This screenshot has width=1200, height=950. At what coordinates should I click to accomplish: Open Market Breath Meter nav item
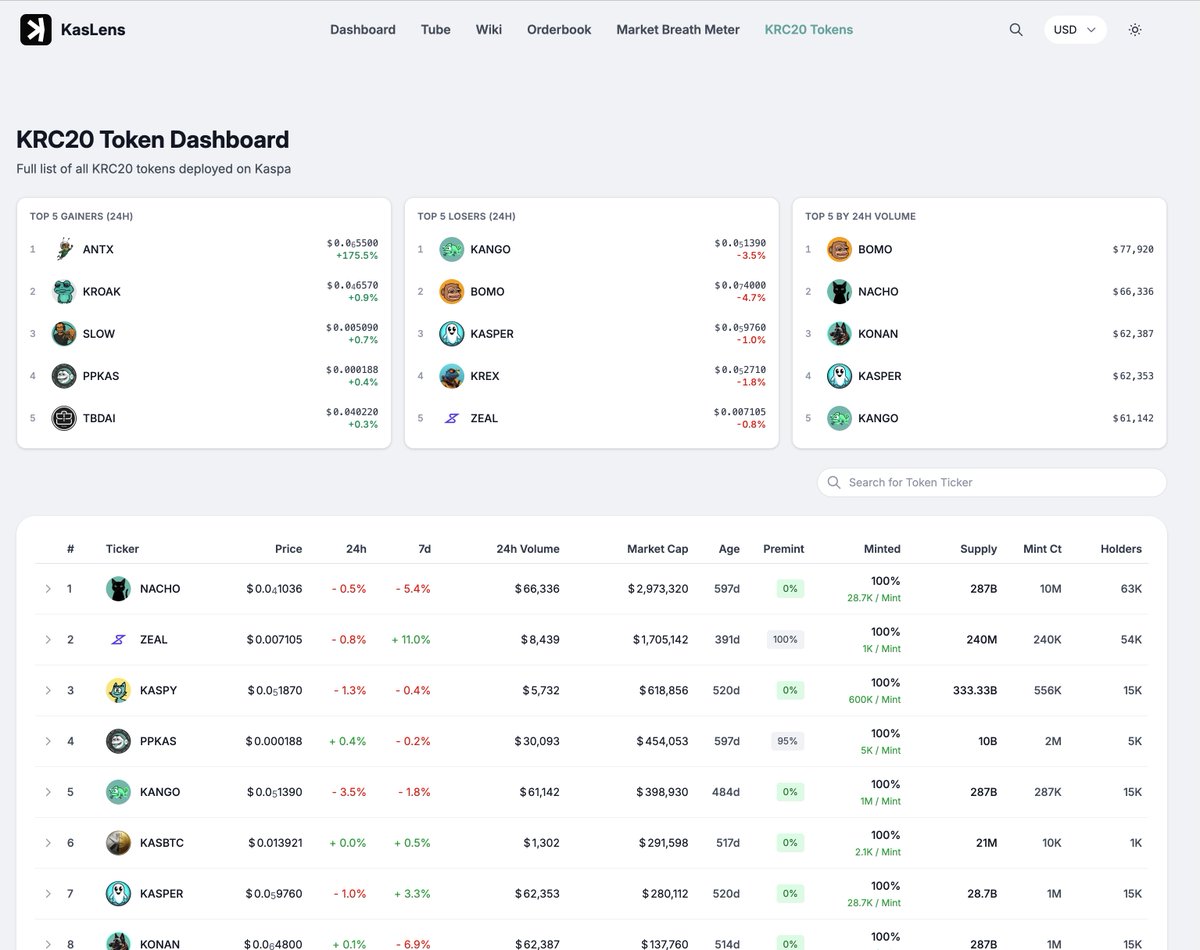click(x=678, y=30)
